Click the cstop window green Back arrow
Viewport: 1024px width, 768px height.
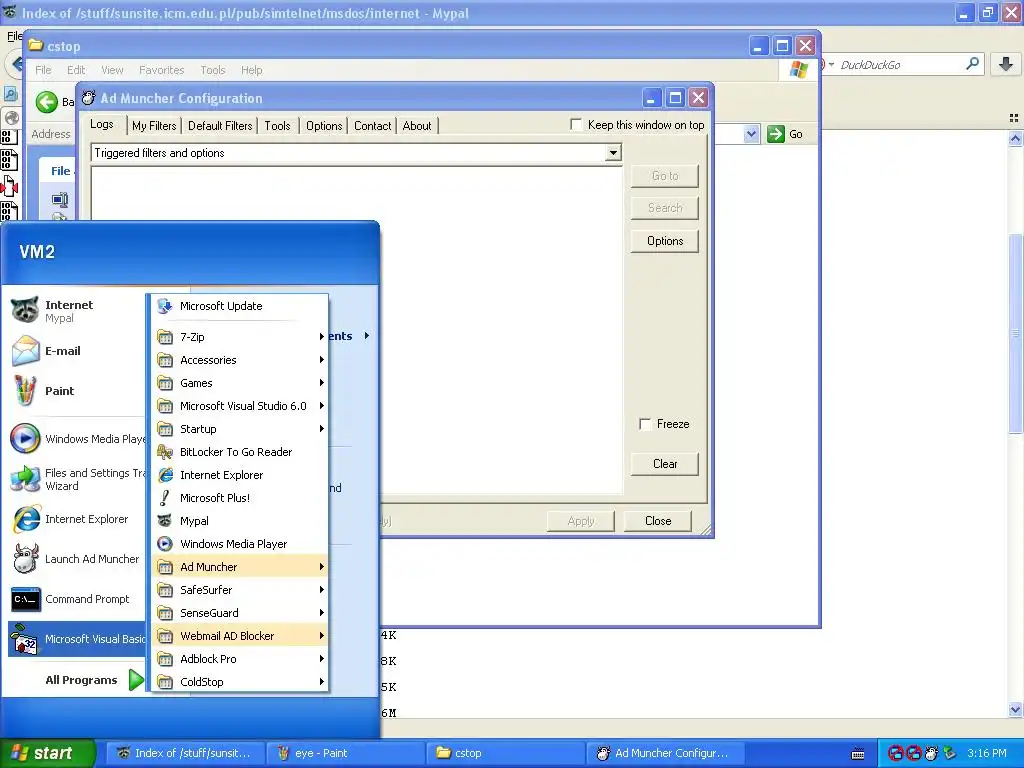46,102
